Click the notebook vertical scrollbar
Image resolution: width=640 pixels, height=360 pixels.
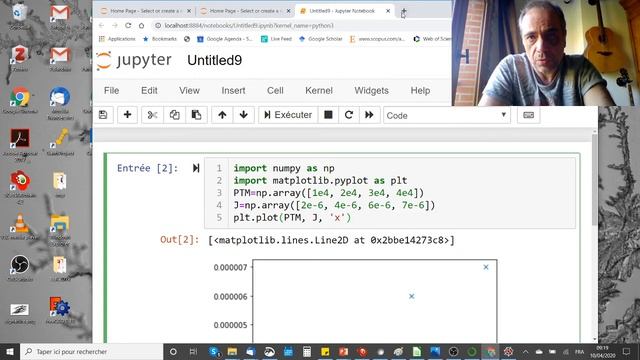(x=594, y=180)
